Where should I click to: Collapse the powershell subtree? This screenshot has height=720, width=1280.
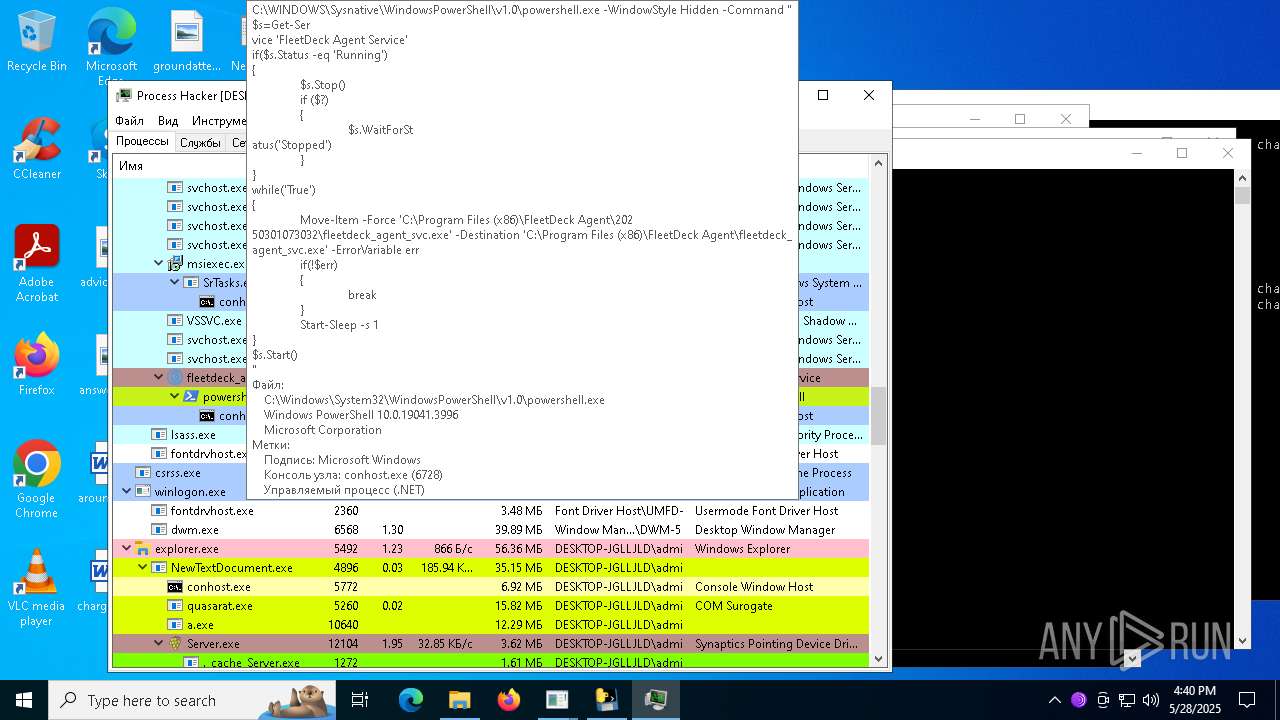175,397
